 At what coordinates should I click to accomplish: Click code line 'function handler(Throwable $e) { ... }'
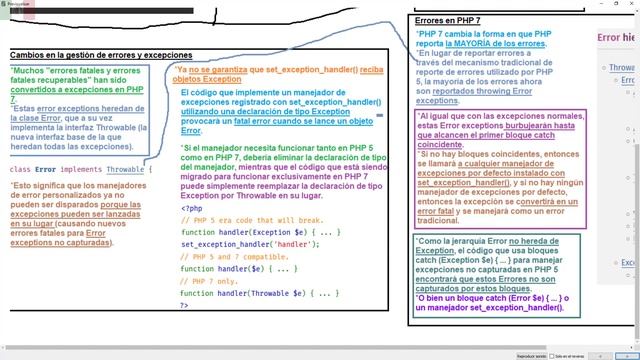point(260,293)
